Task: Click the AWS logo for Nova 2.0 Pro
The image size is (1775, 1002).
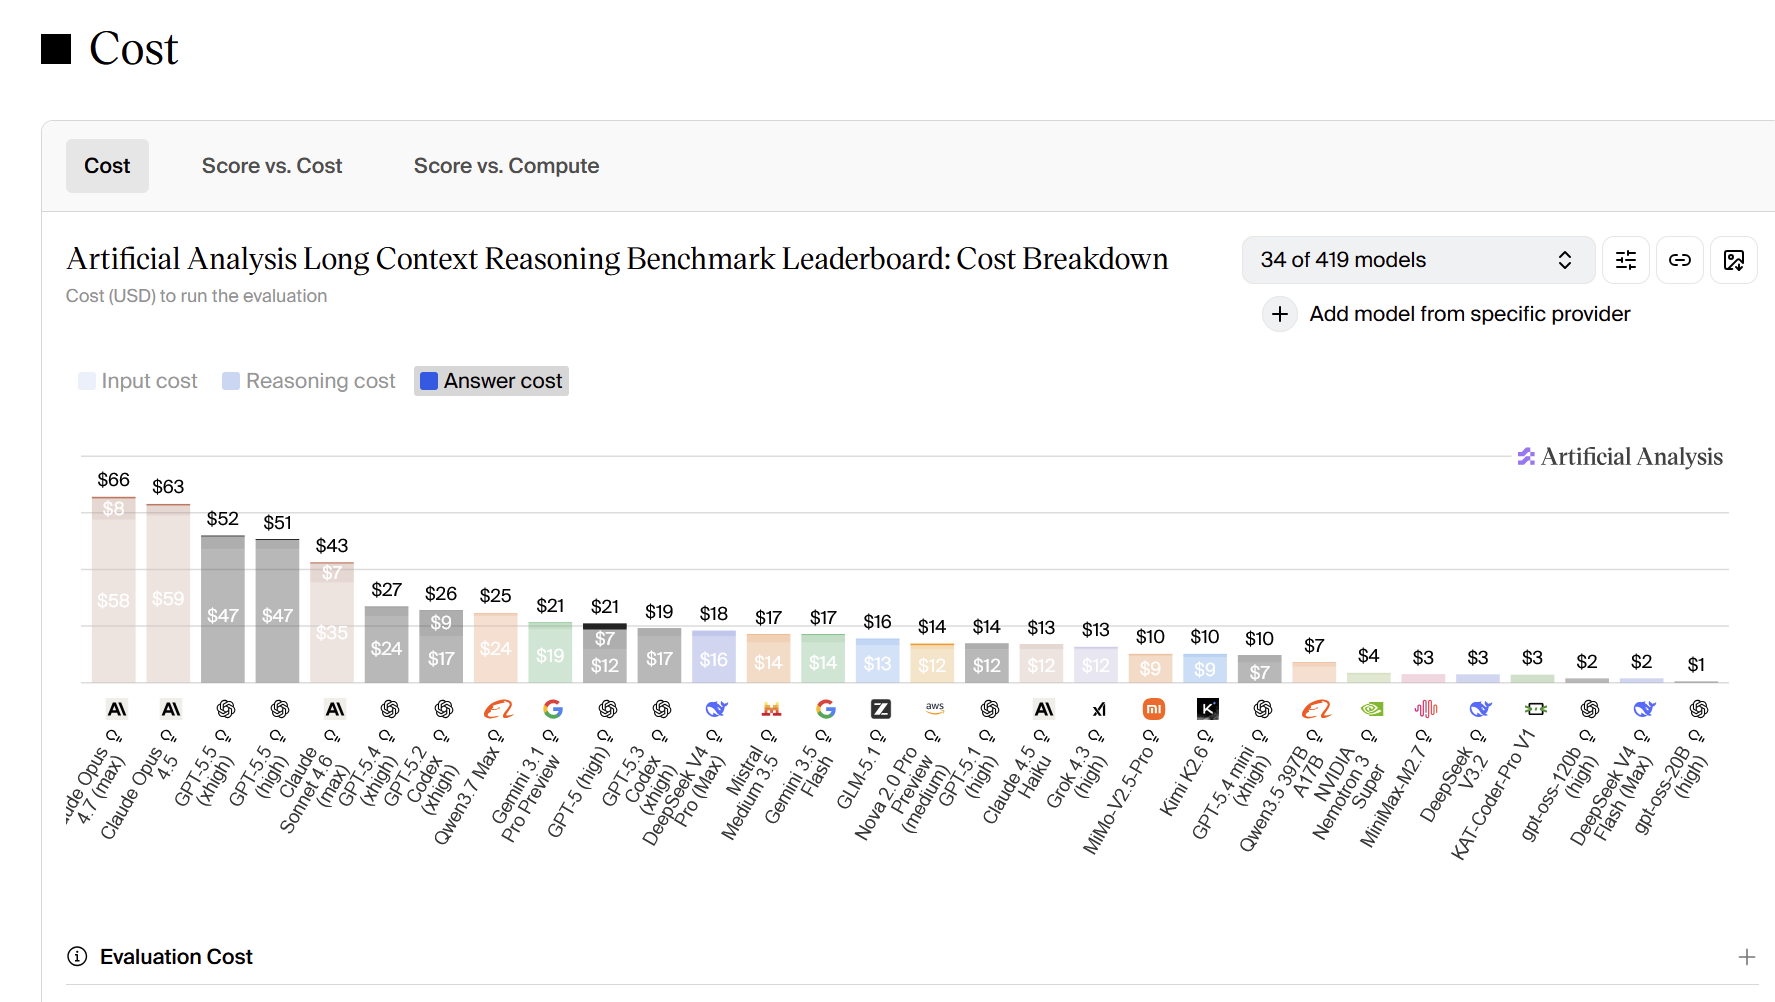Action: coord(935,708)
